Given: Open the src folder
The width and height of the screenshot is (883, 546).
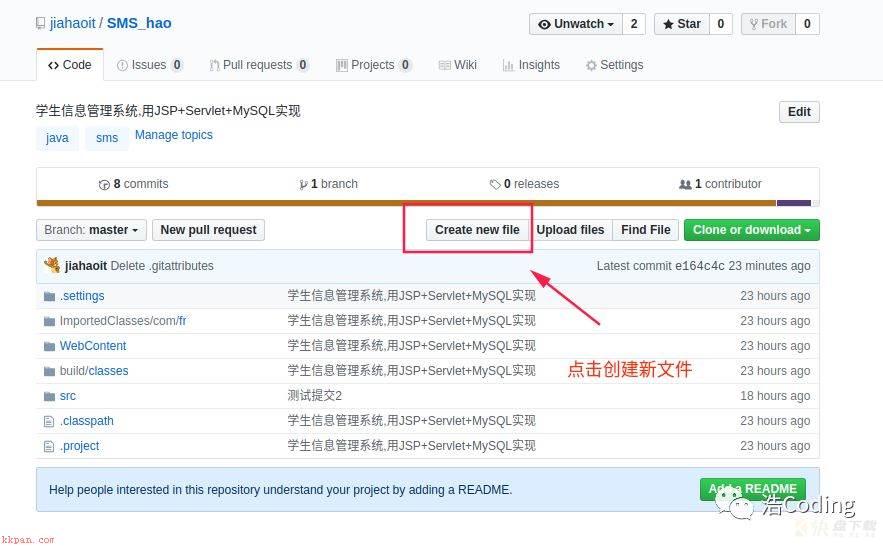Looking at the screenshot, I should pyautogui.click(x=68, y=396).
